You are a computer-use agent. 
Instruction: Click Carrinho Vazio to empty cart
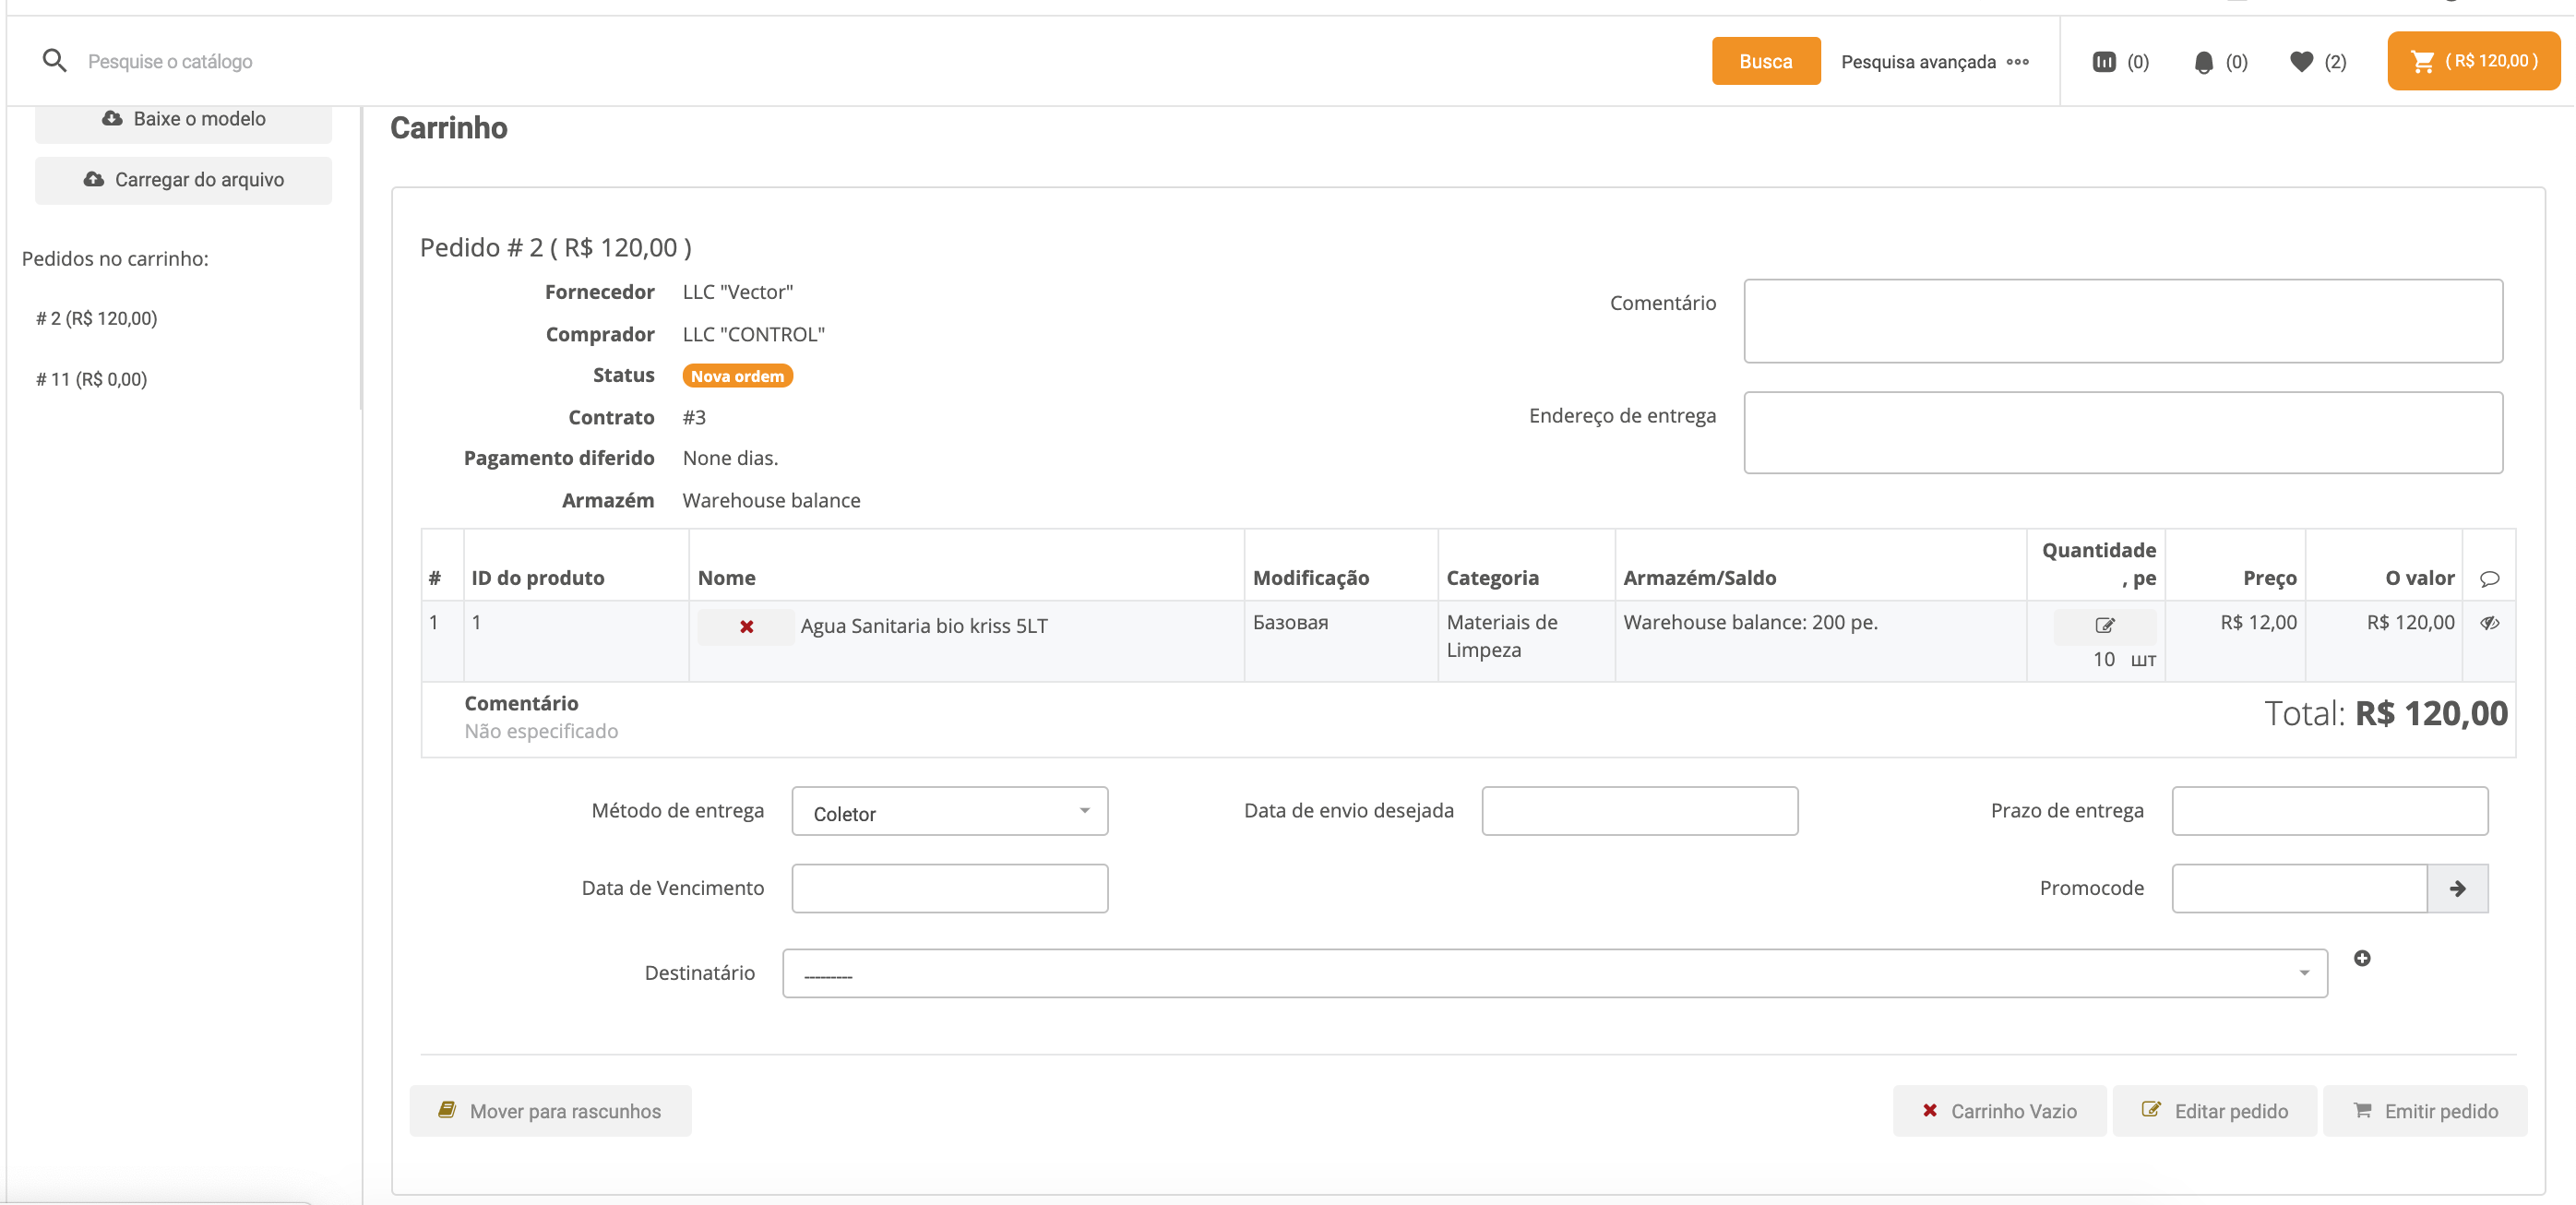pos(1998,1110)
